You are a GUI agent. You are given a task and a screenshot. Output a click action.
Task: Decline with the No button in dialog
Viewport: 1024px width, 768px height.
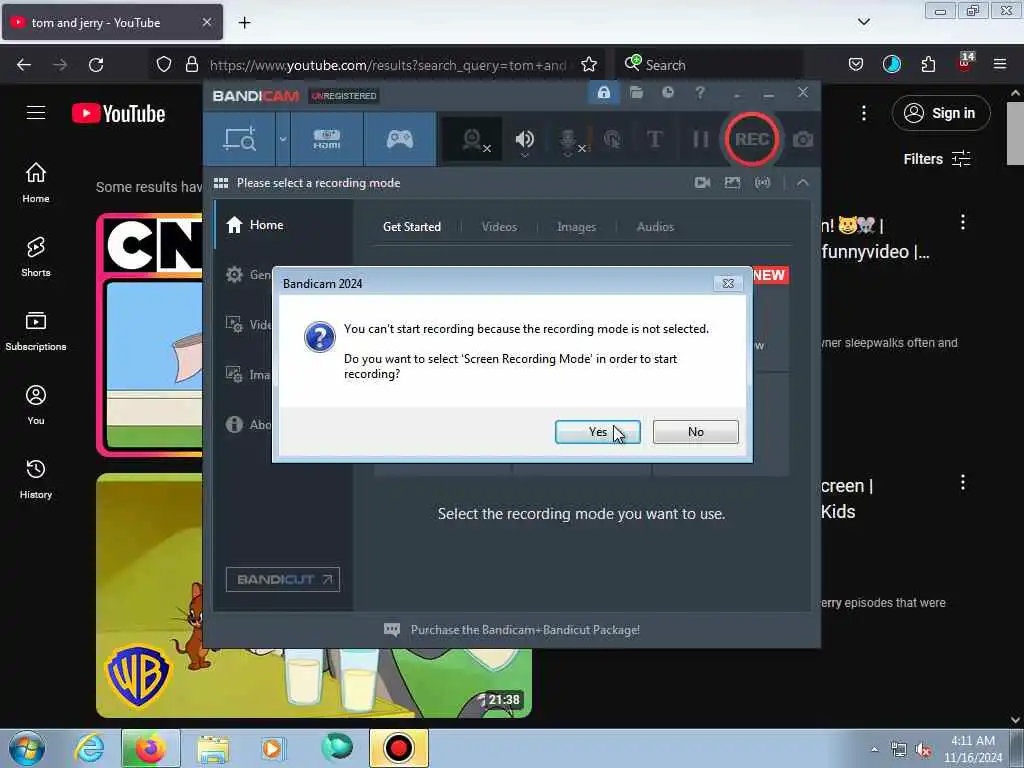pyautogui.click(x=696, y=432)
